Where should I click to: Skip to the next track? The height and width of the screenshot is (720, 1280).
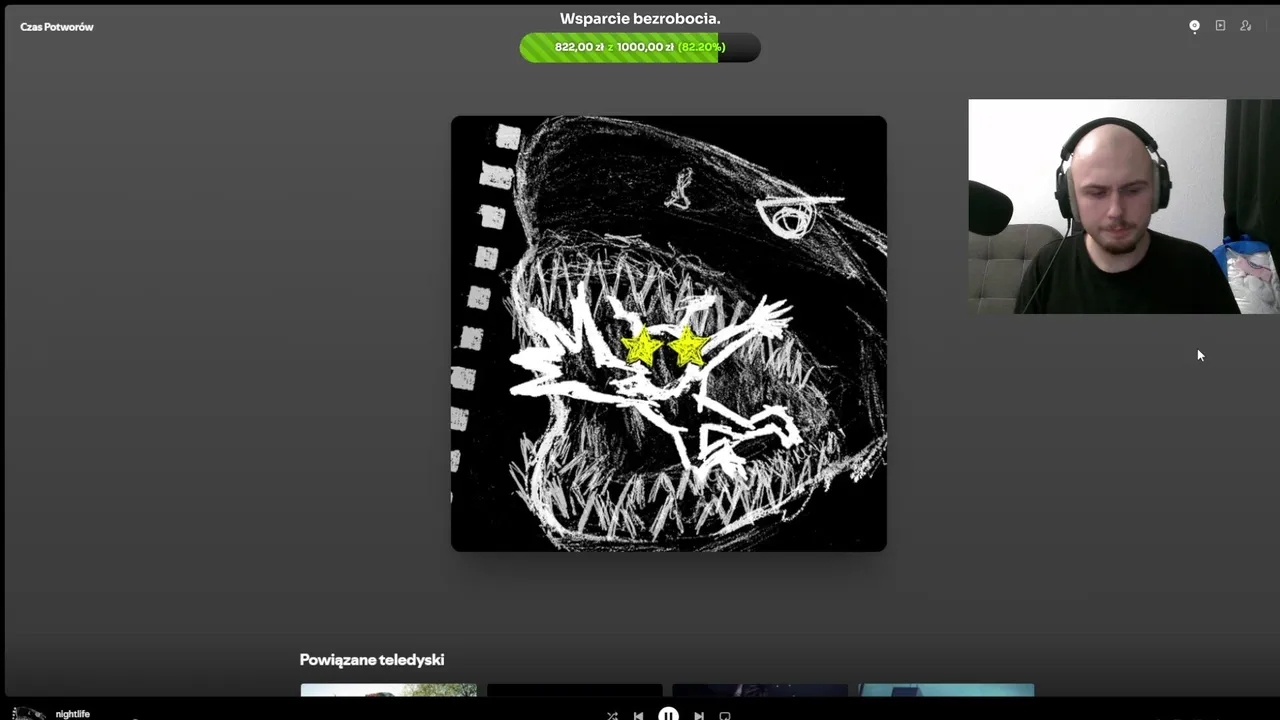tap(698, 716)
